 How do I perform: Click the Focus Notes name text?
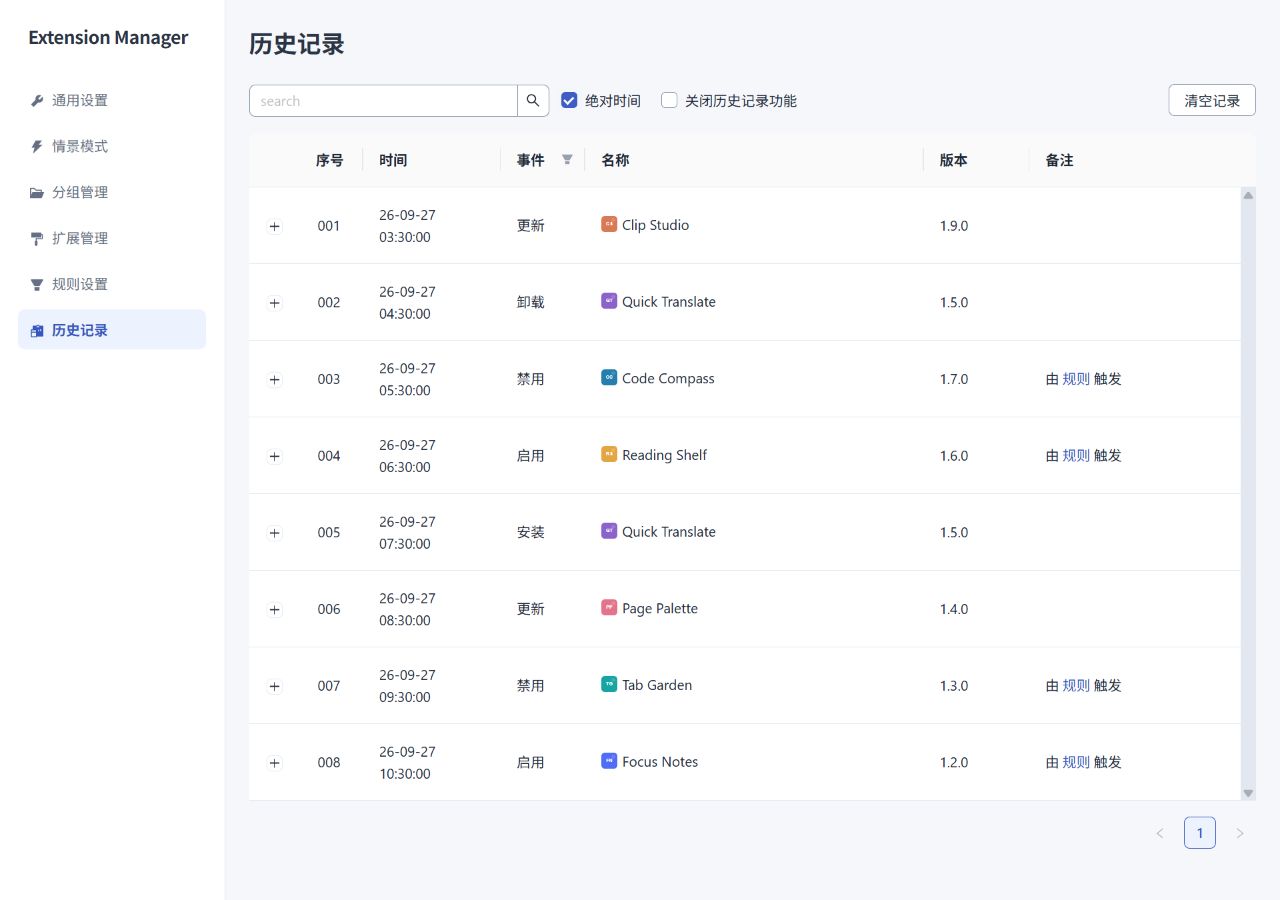pyautogui.click(x=660, y=762)
